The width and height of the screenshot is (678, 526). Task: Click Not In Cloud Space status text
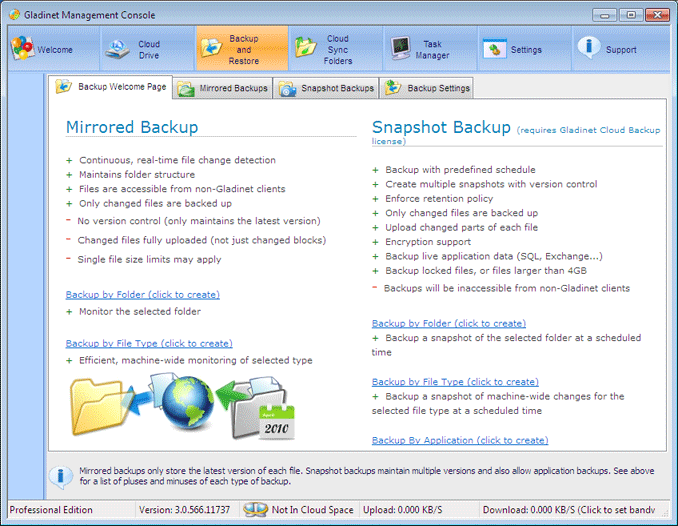point(312,510)
